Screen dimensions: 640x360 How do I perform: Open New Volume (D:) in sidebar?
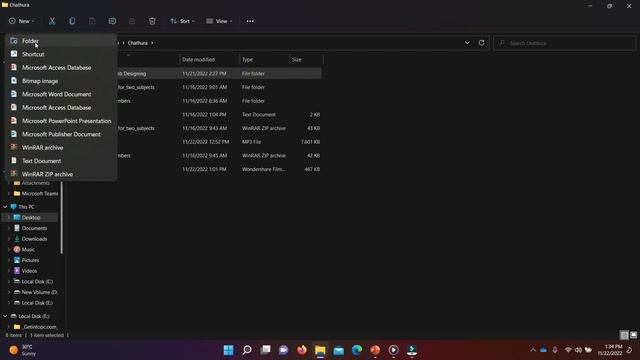pyautogui.click(x=39, y=292)
